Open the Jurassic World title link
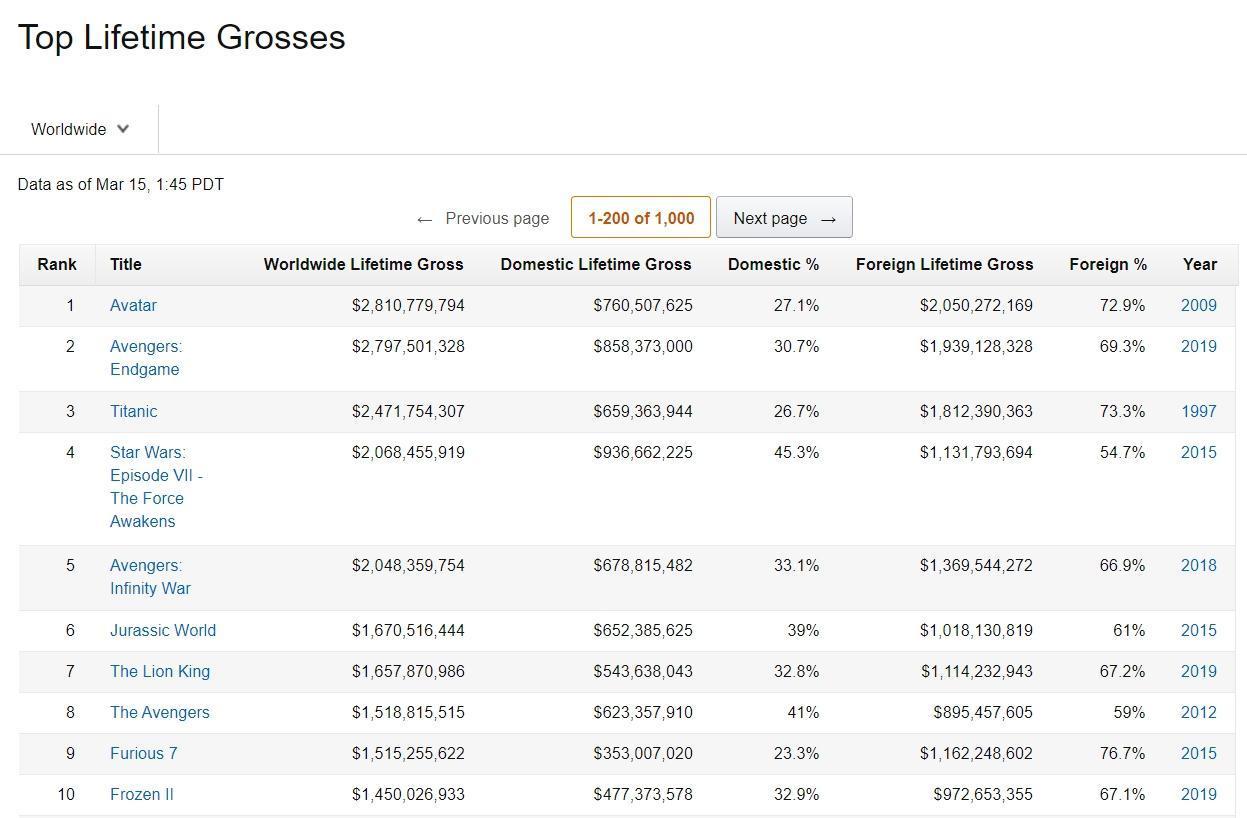1247x818 pixels. pyautogui.click(x=163, y=630)
